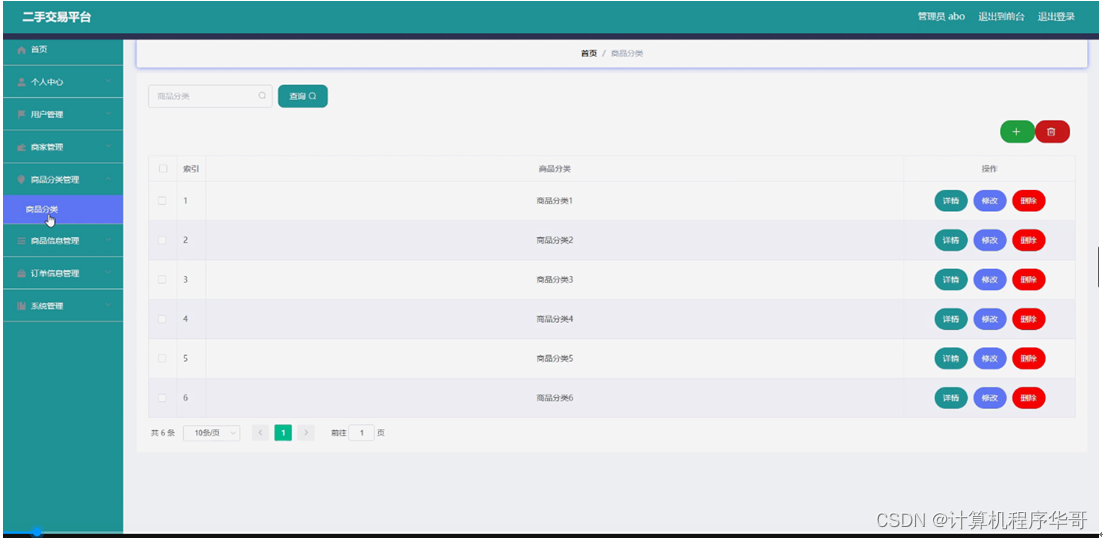This screenshot has height=539, width=1103.
Task: Click 修改 for row 商品分类6
Action: 990,398
